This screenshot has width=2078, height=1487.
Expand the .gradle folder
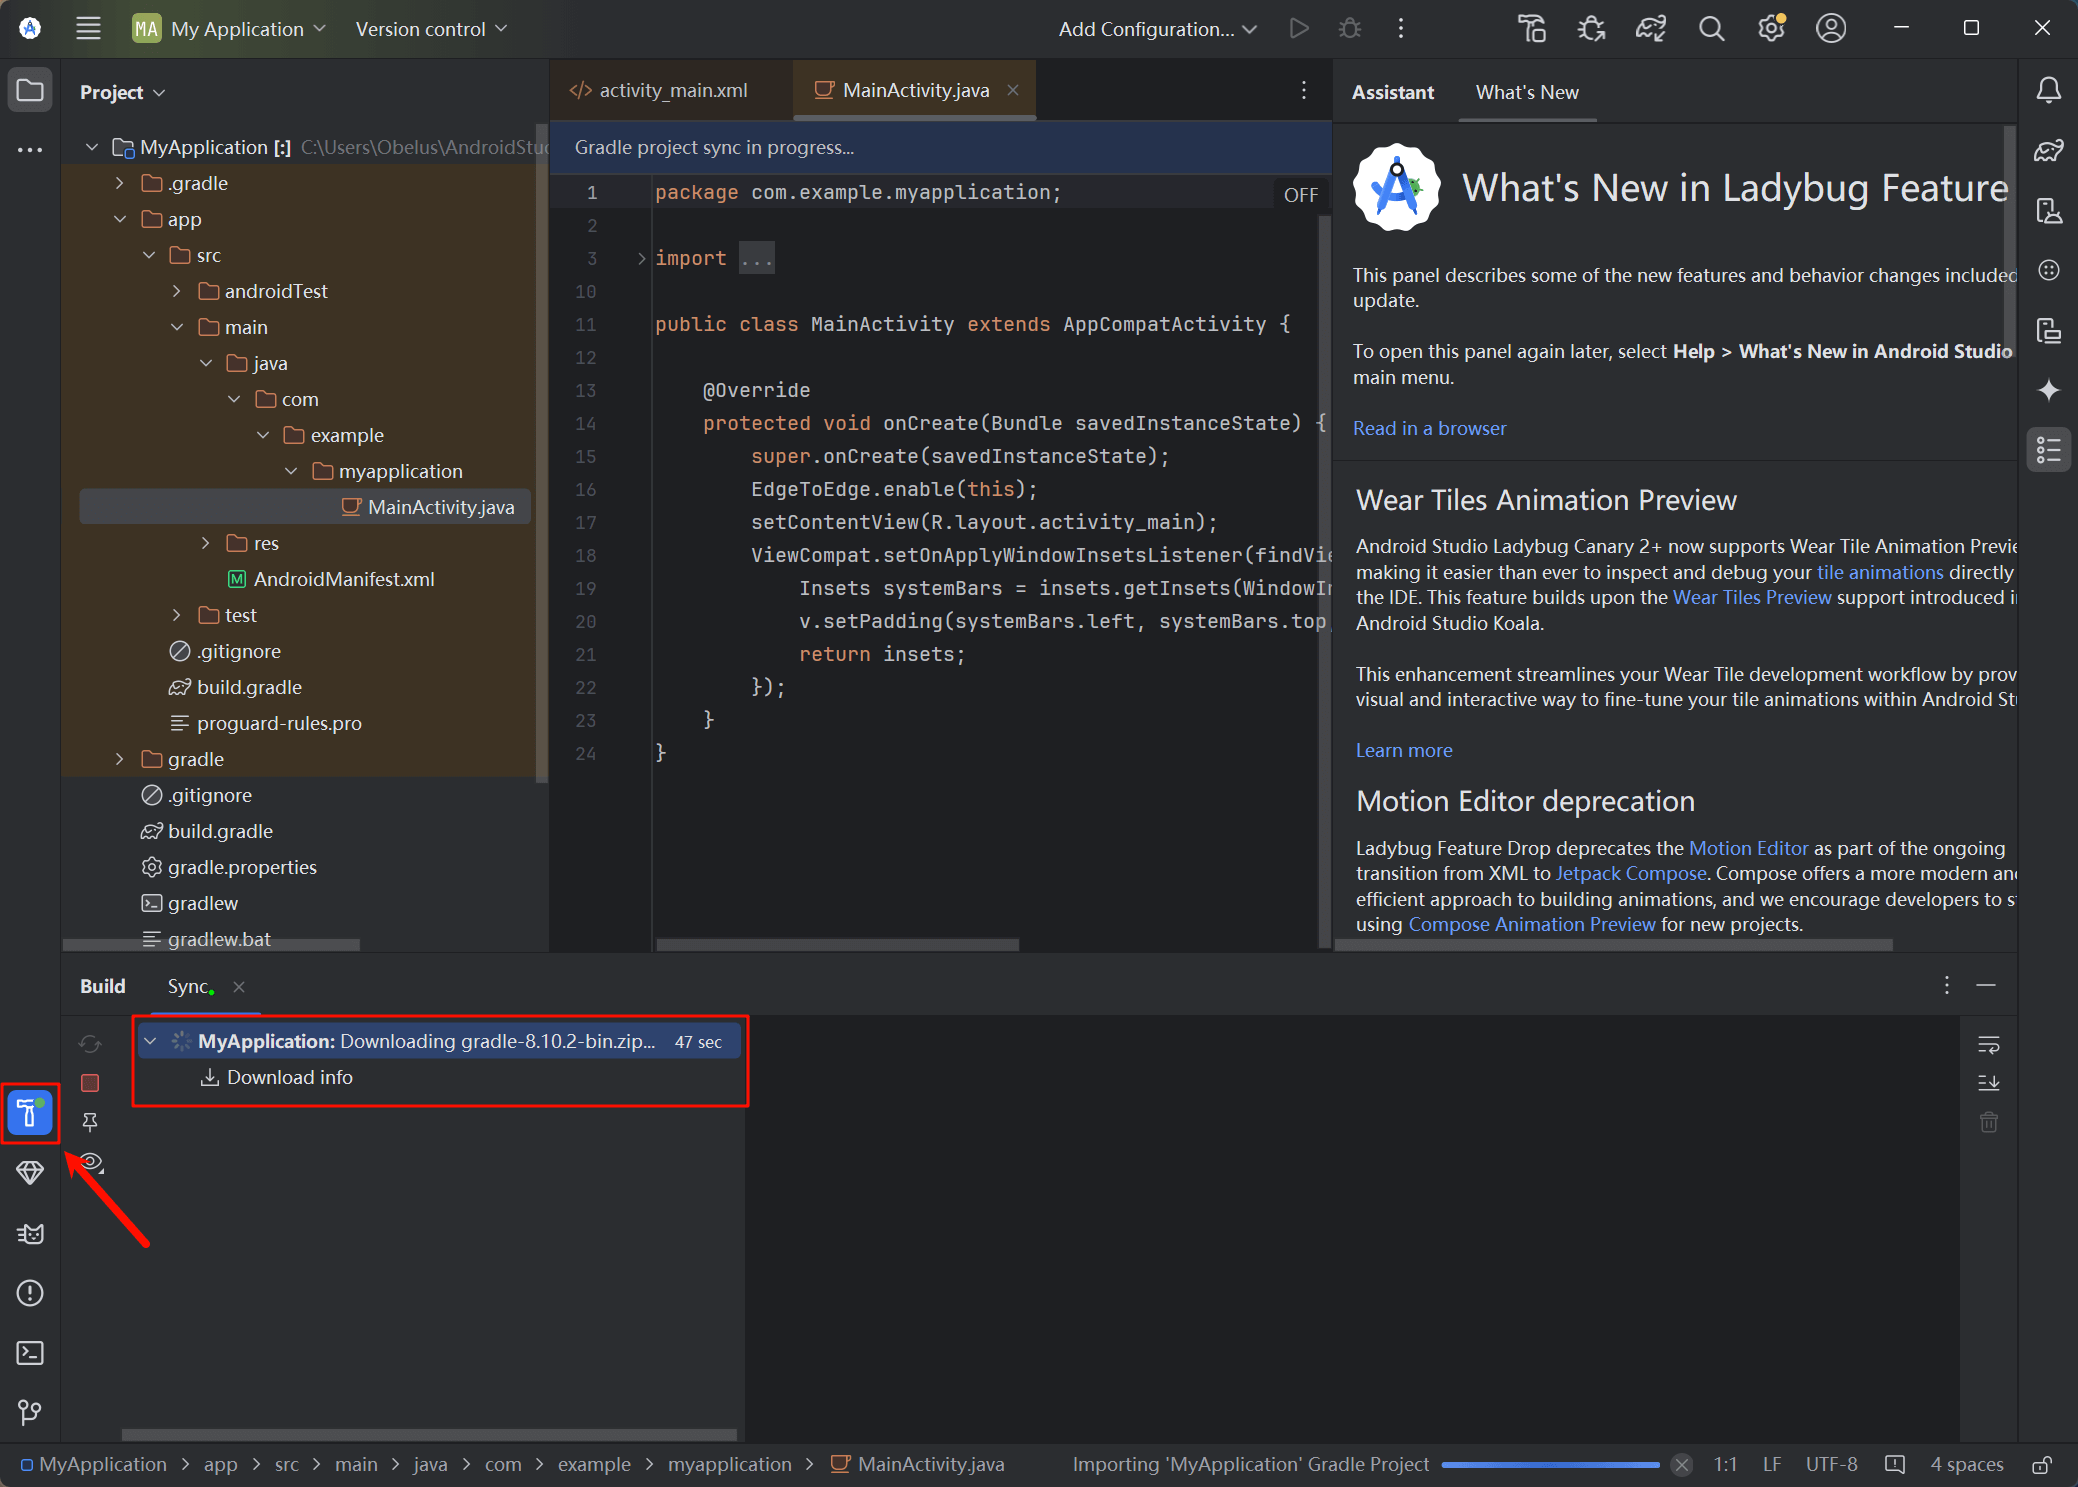point(120,183)
